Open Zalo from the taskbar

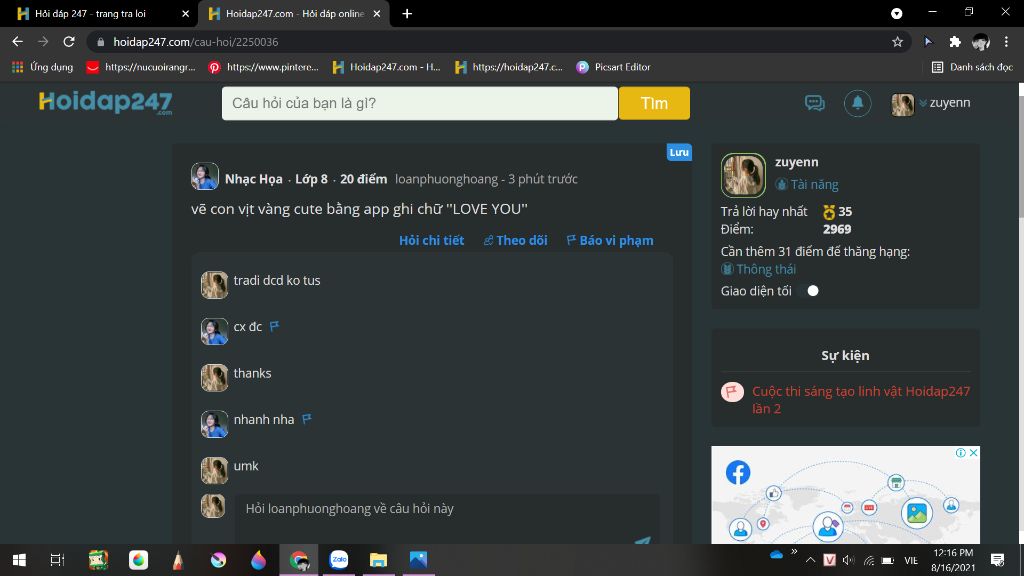coord(339,560)
